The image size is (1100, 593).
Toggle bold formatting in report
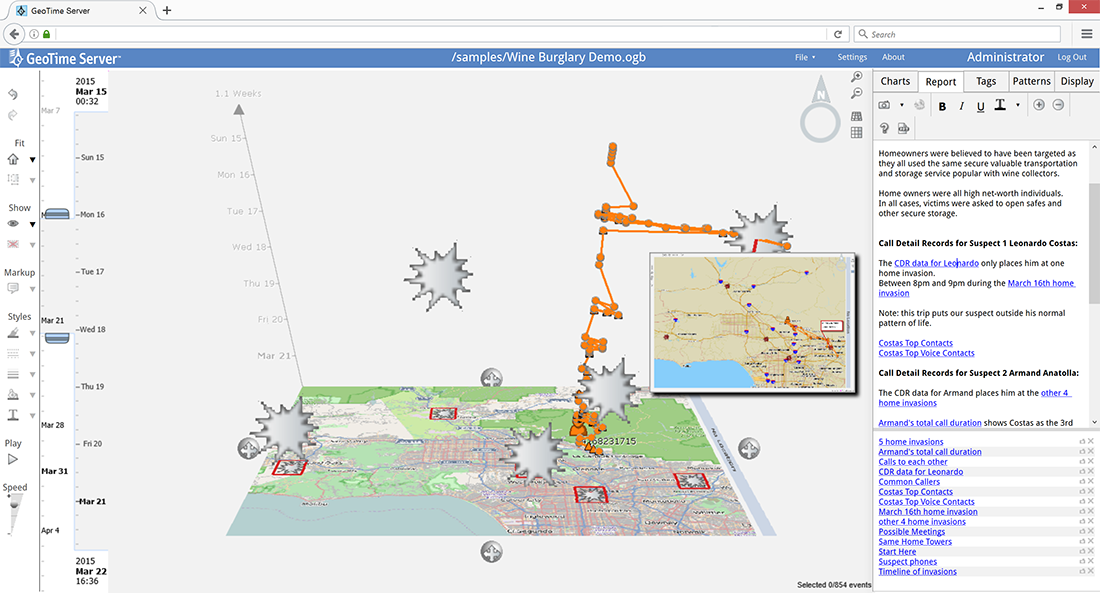(942, 106)
